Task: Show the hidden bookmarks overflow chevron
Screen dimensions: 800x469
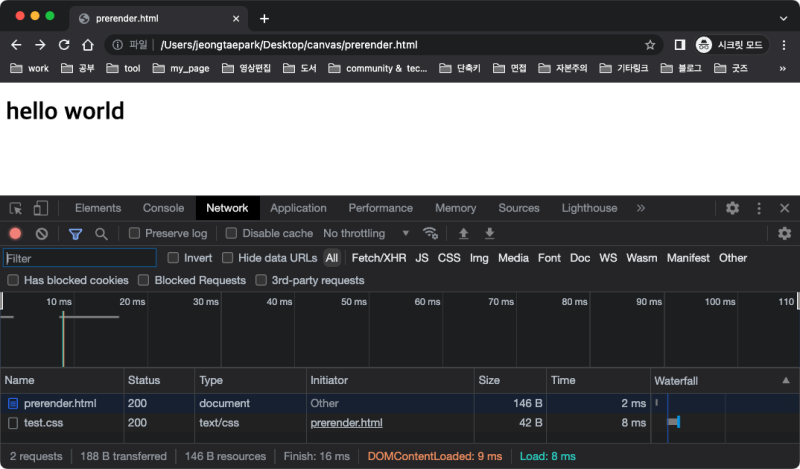Action: [783, 68]
